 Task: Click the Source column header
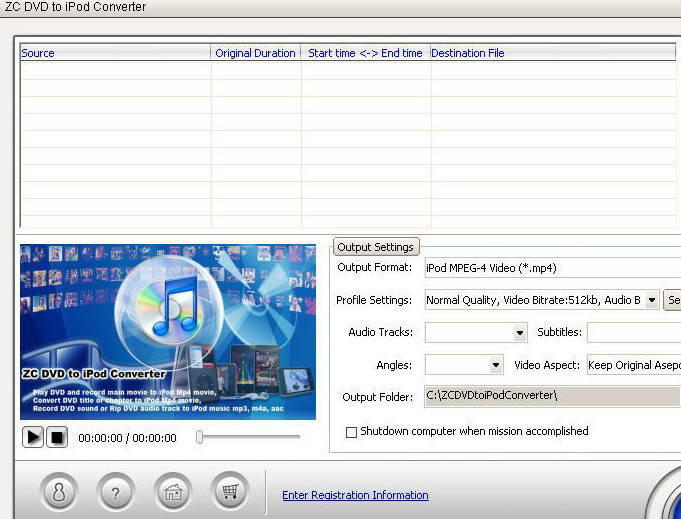[x=115, y=53]
